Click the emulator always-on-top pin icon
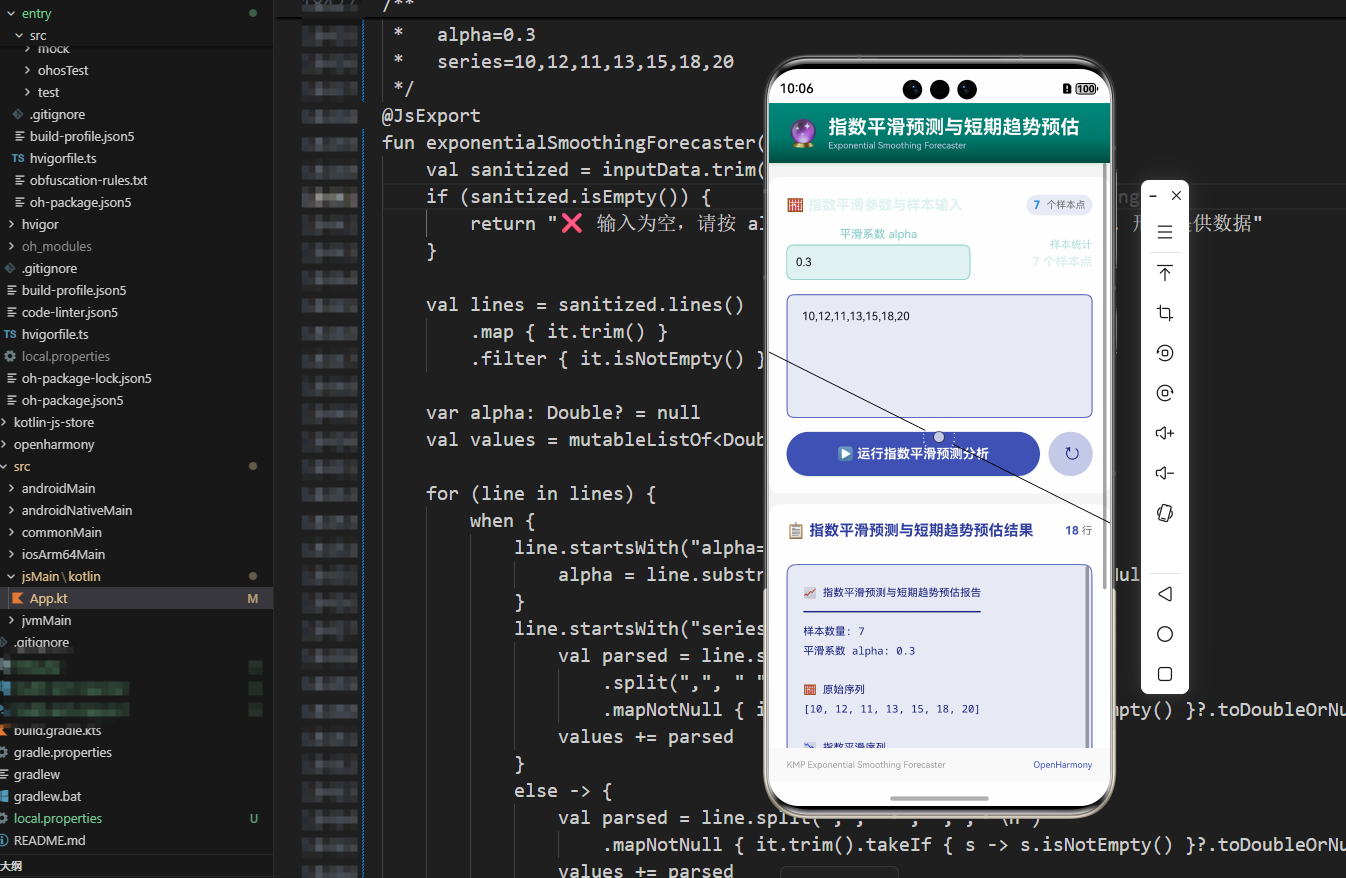Image resolution: width=1346 pixels, height=878 pixels. (x=1164, y=273)
